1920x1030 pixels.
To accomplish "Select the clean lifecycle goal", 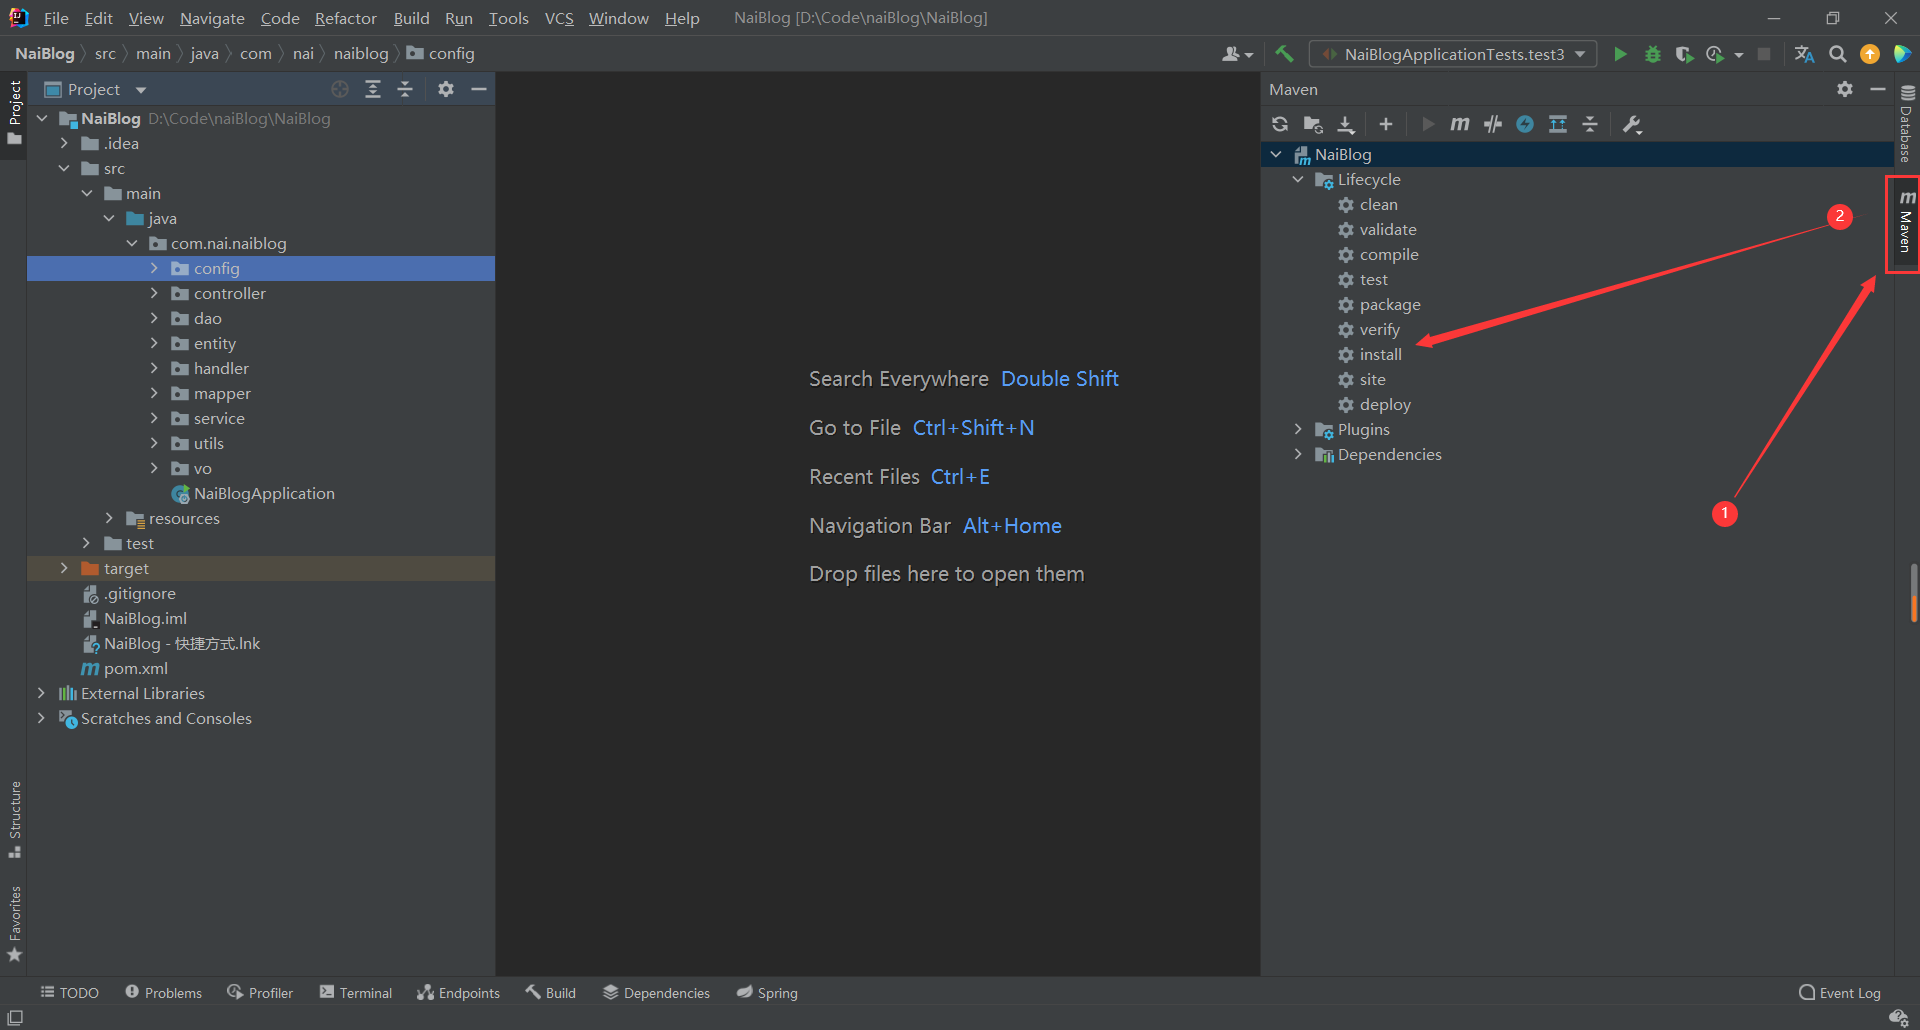I will click(x=1378, y=204).
